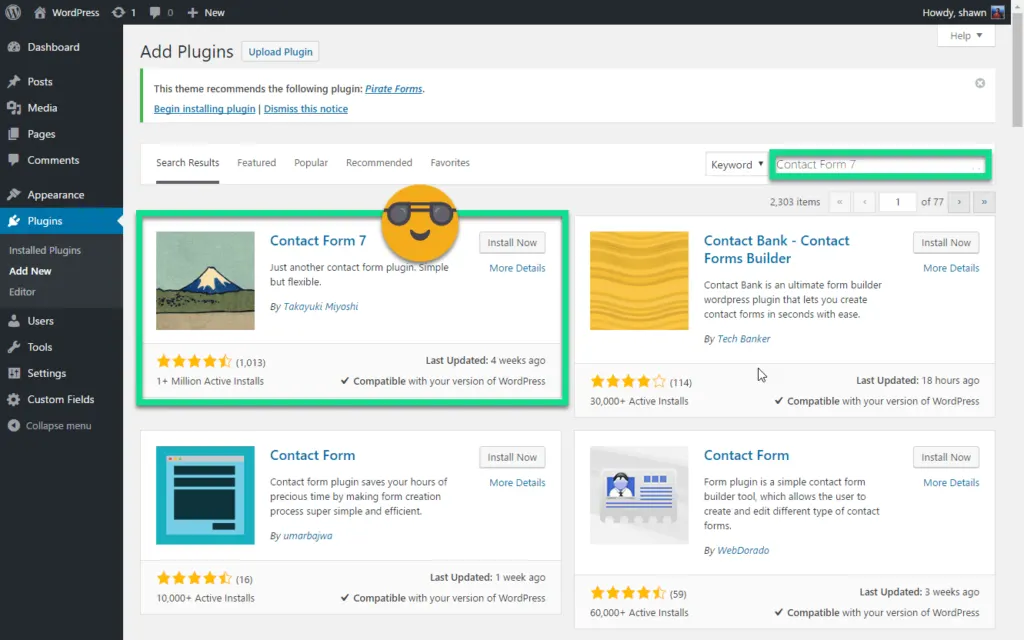Click the WordPress logo icon in admin bar
Image resolution: width=1024 pixels, height=640 pixels.
pos(13,12)
